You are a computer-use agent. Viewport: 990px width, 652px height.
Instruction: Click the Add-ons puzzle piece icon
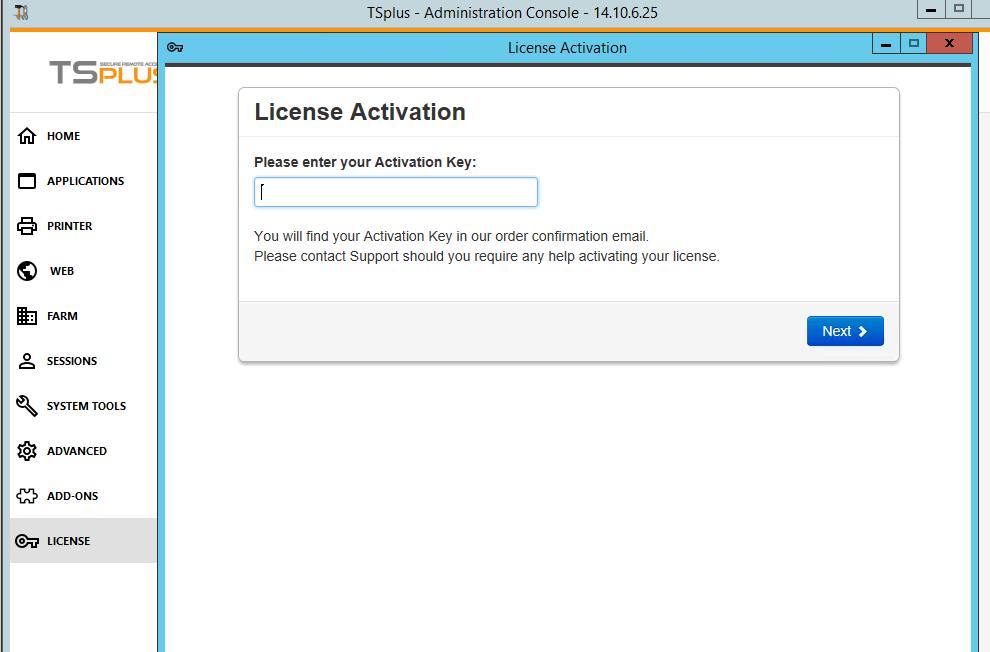[27, 496]
